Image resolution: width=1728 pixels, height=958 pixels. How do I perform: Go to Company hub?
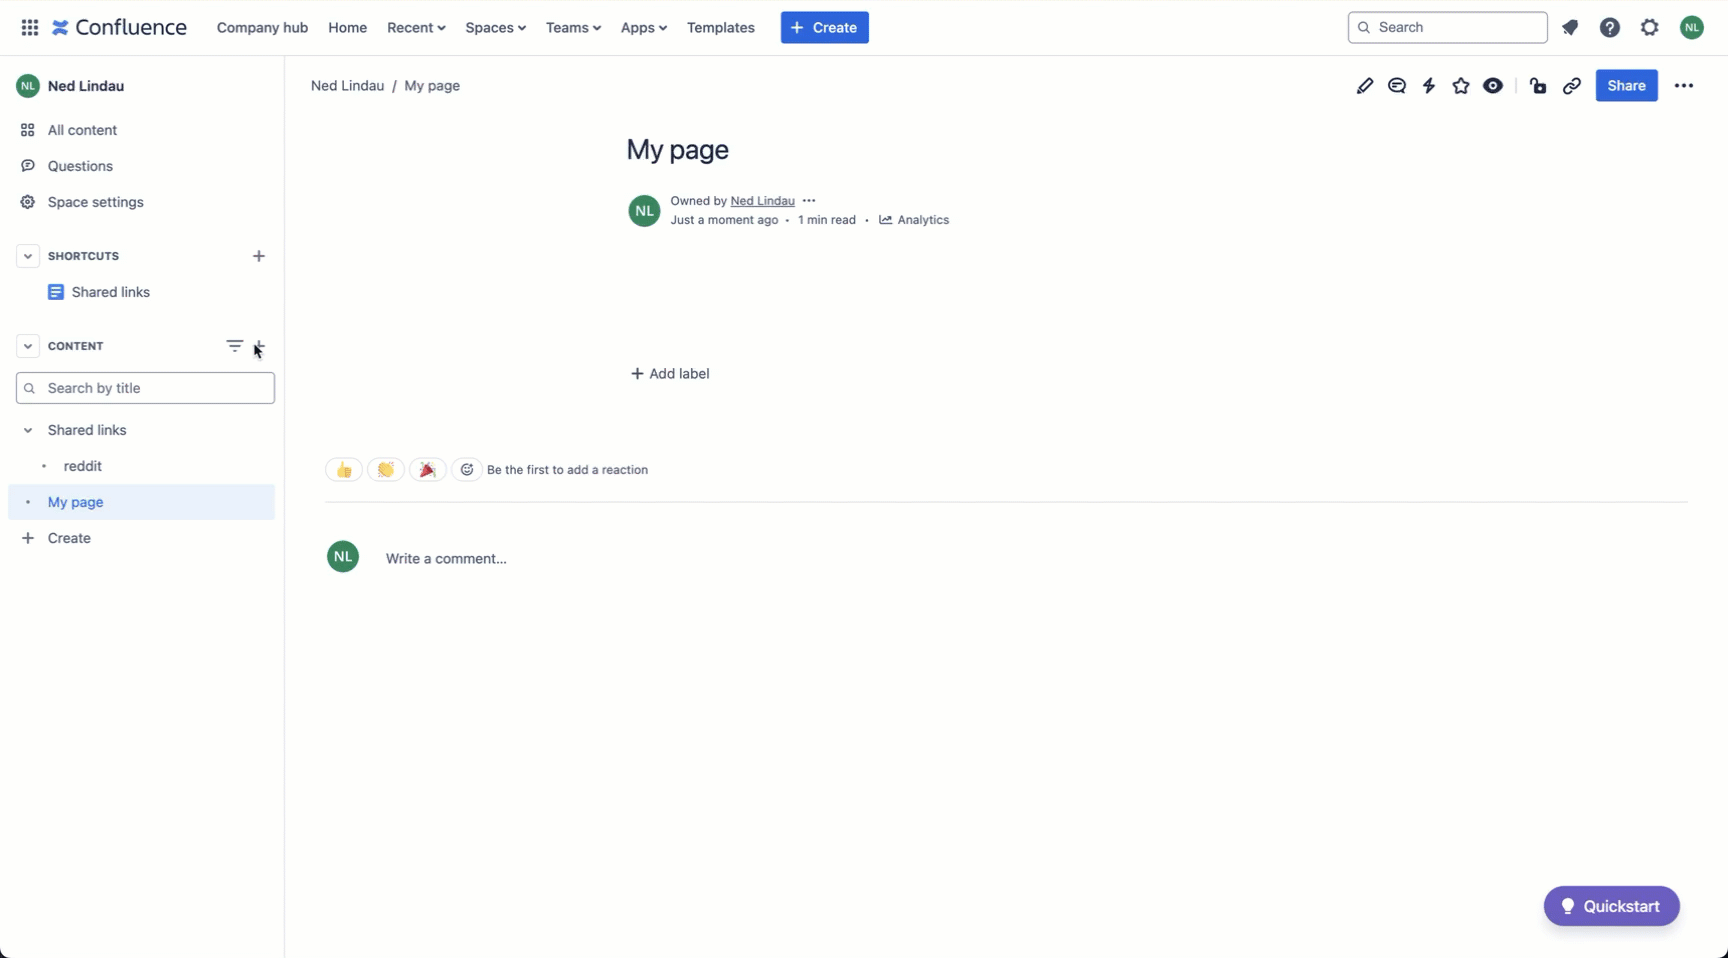pyautogui.click(x=262, y=27)
